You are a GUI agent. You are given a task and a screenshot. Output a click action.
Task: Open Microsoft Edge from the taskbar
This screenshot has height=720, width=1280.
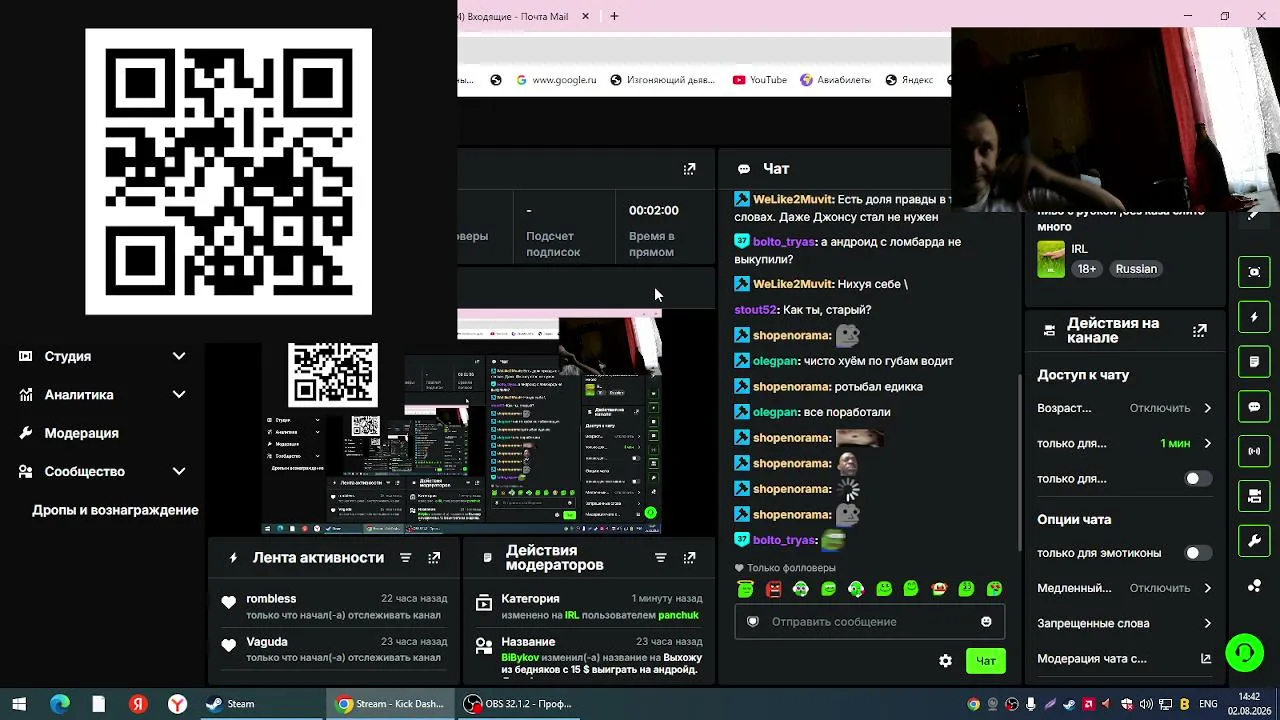click(59, 704)
